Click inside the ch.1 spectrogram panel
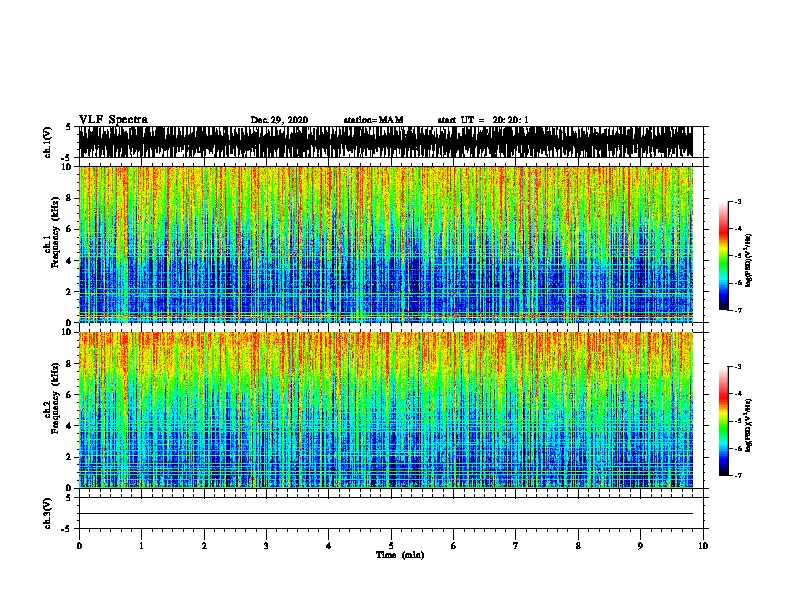The width and height of the screenshot is (792, 612). [x=386, y=244]
